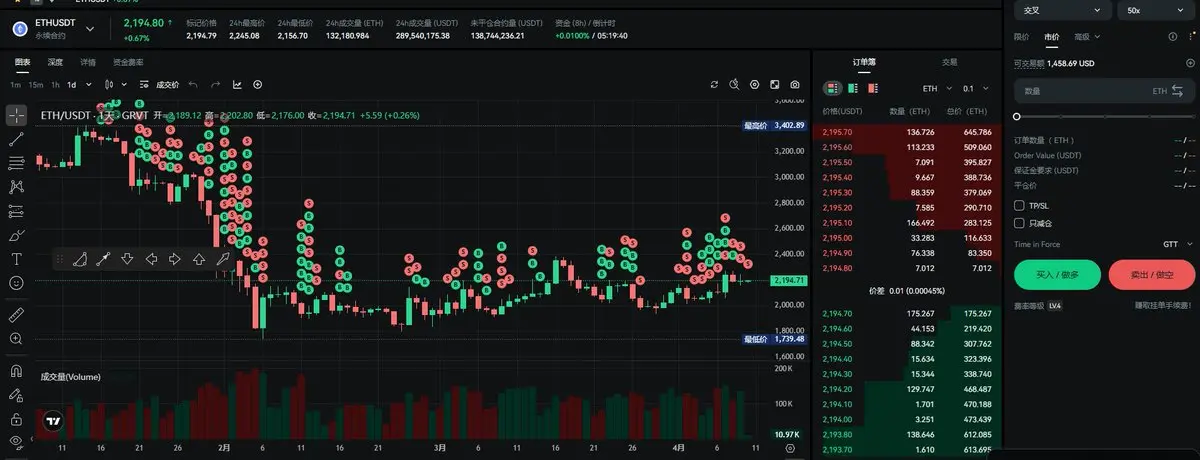Select the crosshair cursor tool
This screenshot has width=1200, height=460.
tap(15, 114)
